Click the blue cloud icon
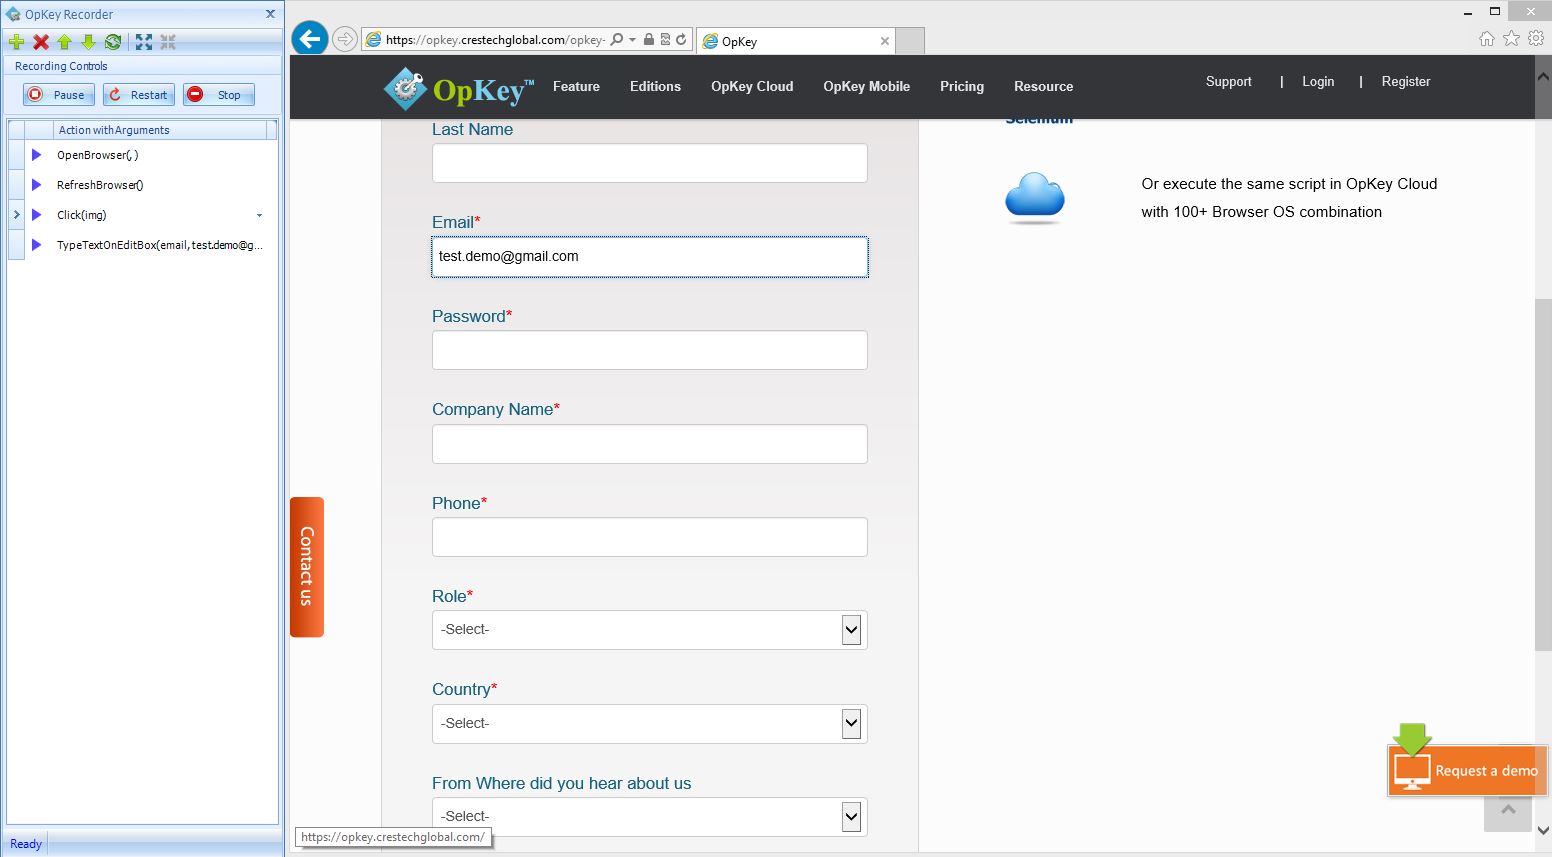 pos(1035,197)
